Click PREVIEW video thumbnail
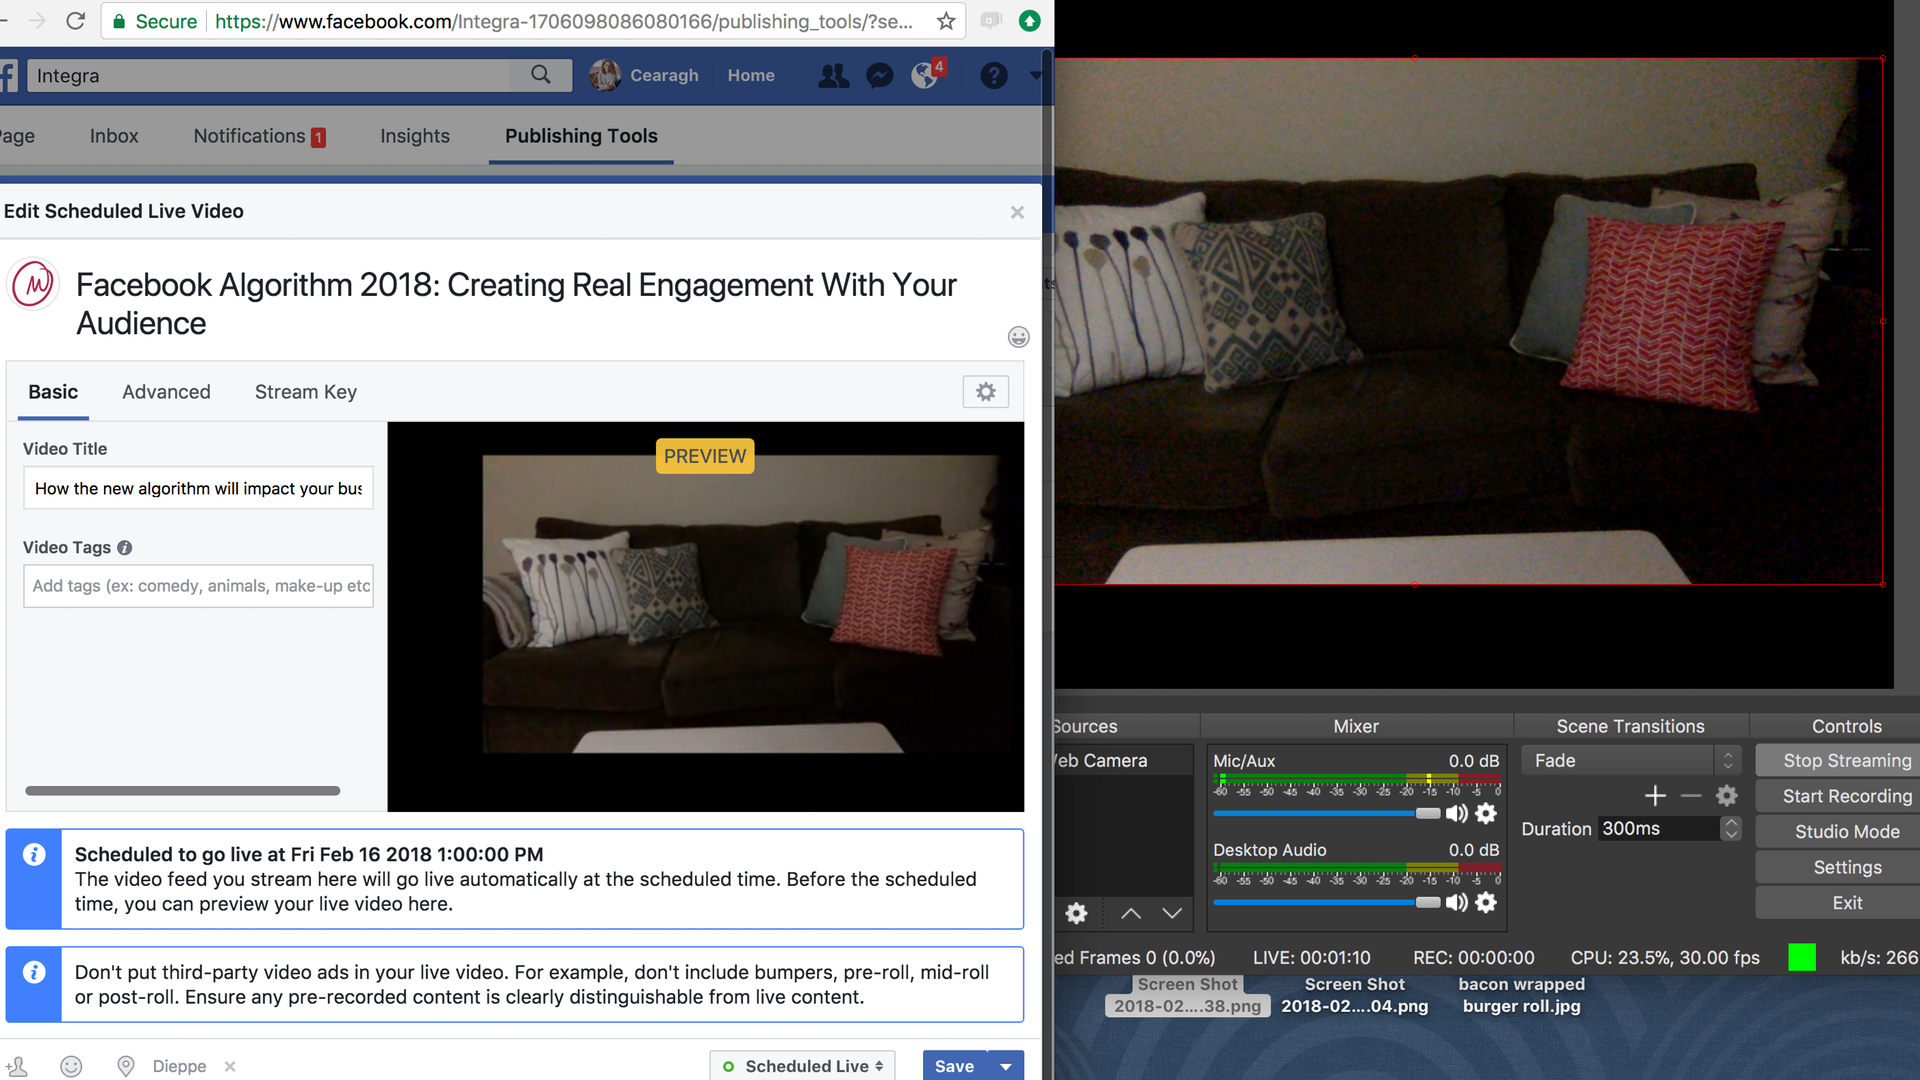Viewport: 1920px width, 1080px height. tap(706, 616)
